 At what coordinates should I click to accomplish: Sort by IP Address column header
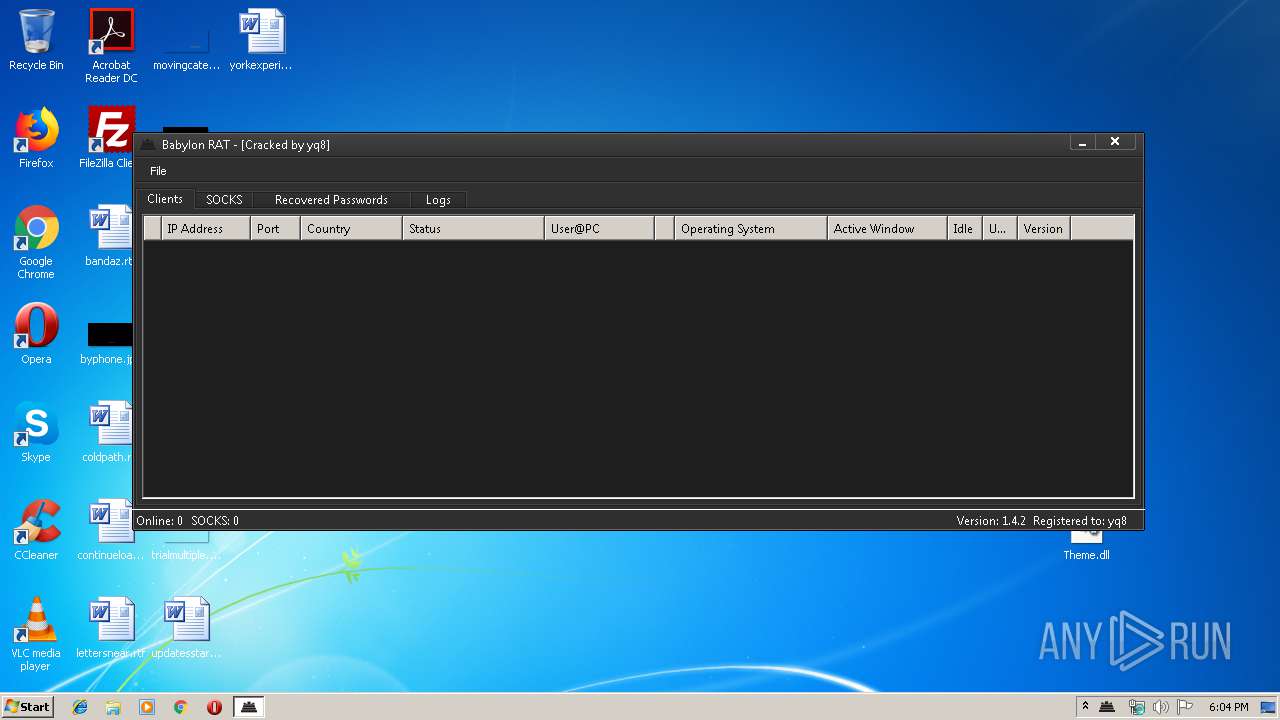point(205,229)
